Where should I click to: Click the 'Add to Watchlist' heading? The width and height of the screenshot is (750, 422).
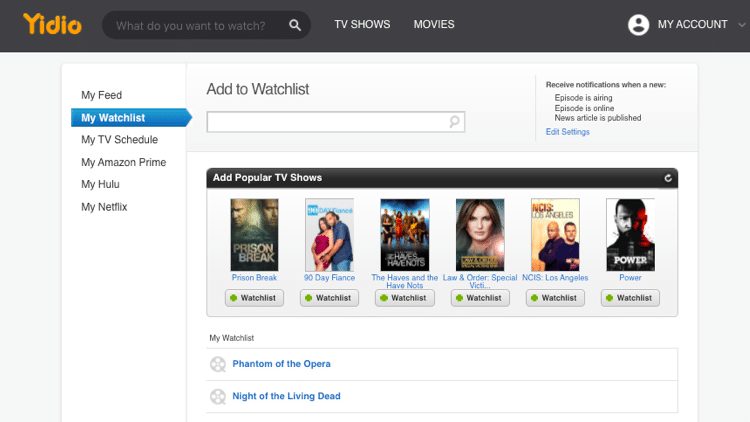click(258, 89)
